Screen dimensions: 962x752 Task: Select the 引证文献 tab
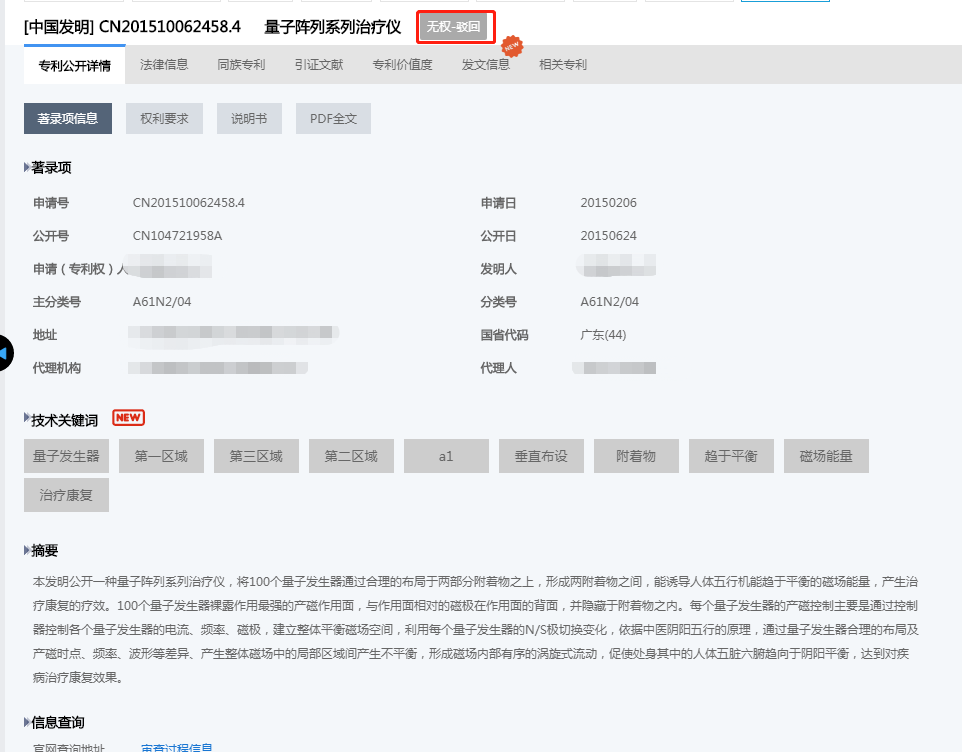[x=318, y=64]
